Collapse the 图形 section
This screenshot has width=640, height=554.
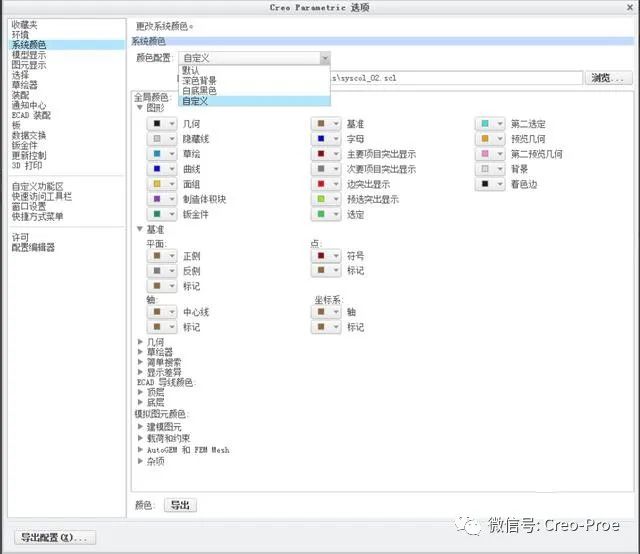tap(140, 107)
